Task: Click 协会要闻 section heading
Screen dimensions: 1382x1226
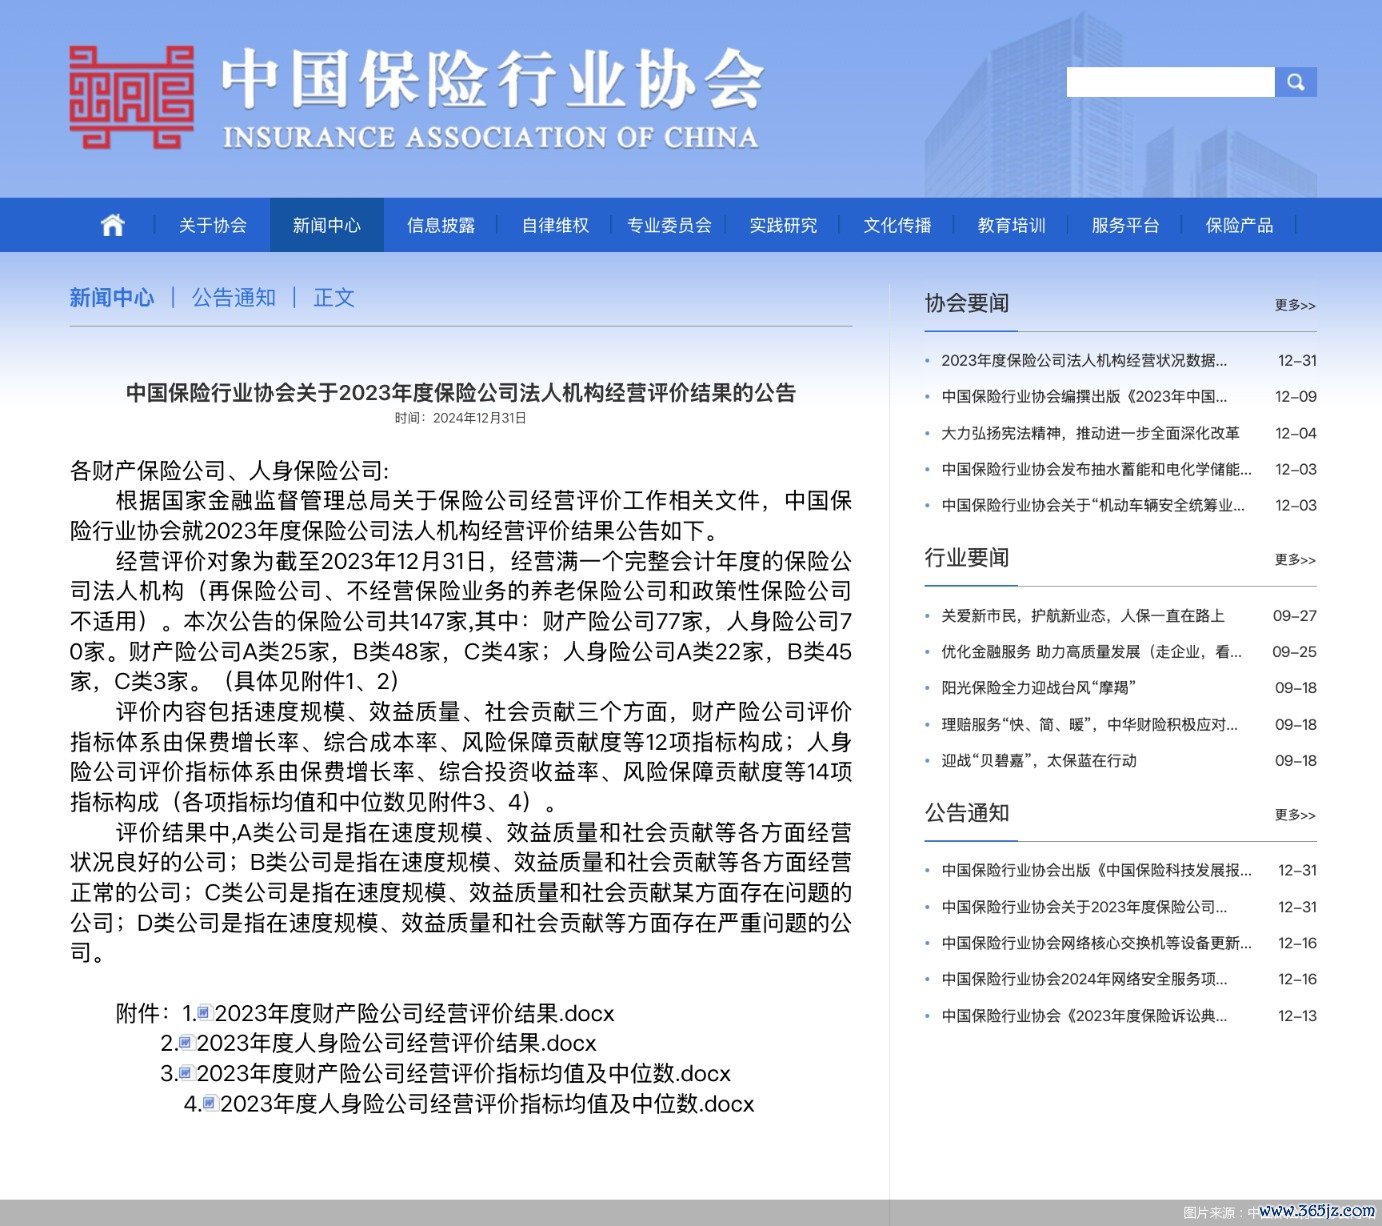Action: pyautogui.click(x=967, y=303)
